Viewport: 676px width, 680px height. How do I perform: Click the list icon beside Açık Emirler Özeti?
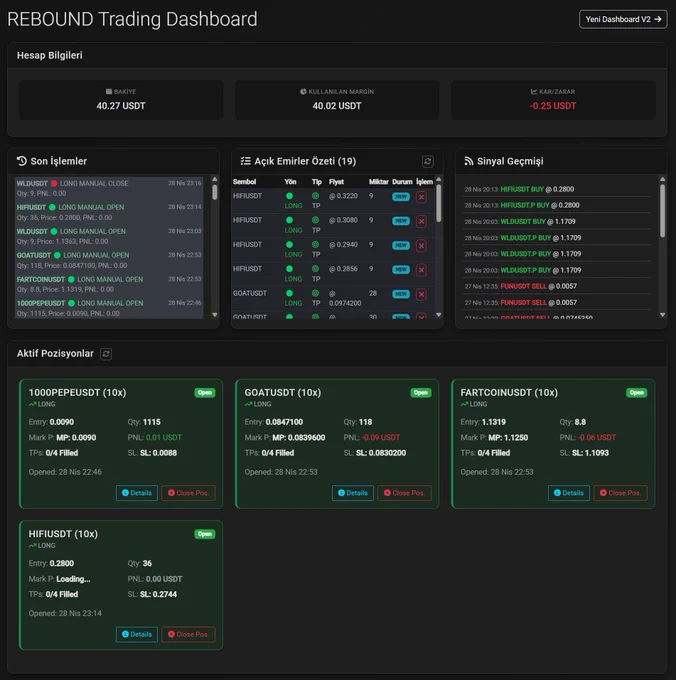pos(245,161)
